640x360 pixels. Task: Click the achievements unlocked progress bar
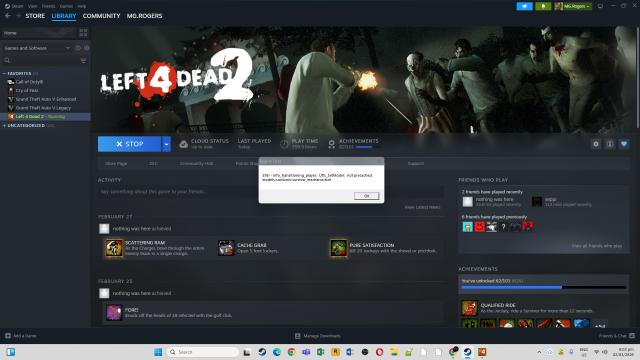(x=543, y=287)
